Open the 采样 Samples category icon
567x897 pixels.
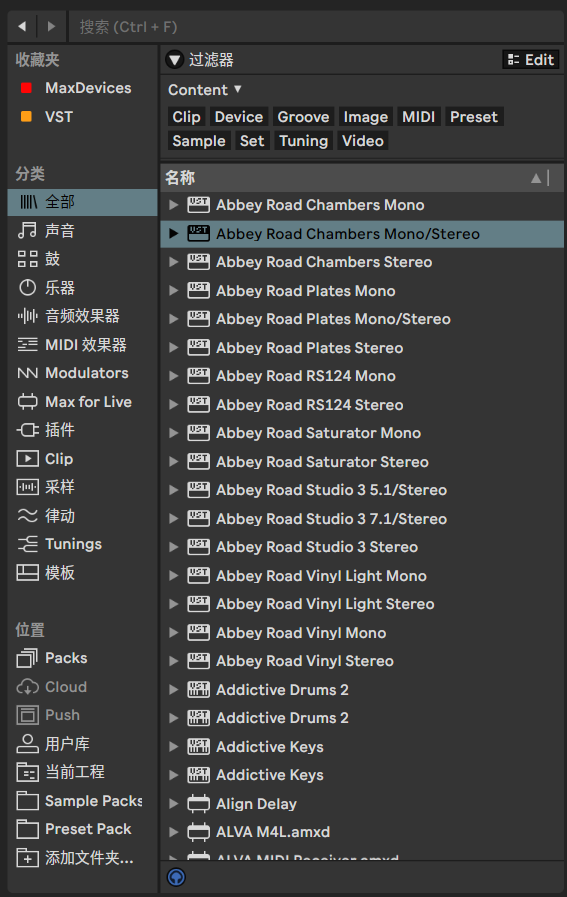(x=27, y=487)
